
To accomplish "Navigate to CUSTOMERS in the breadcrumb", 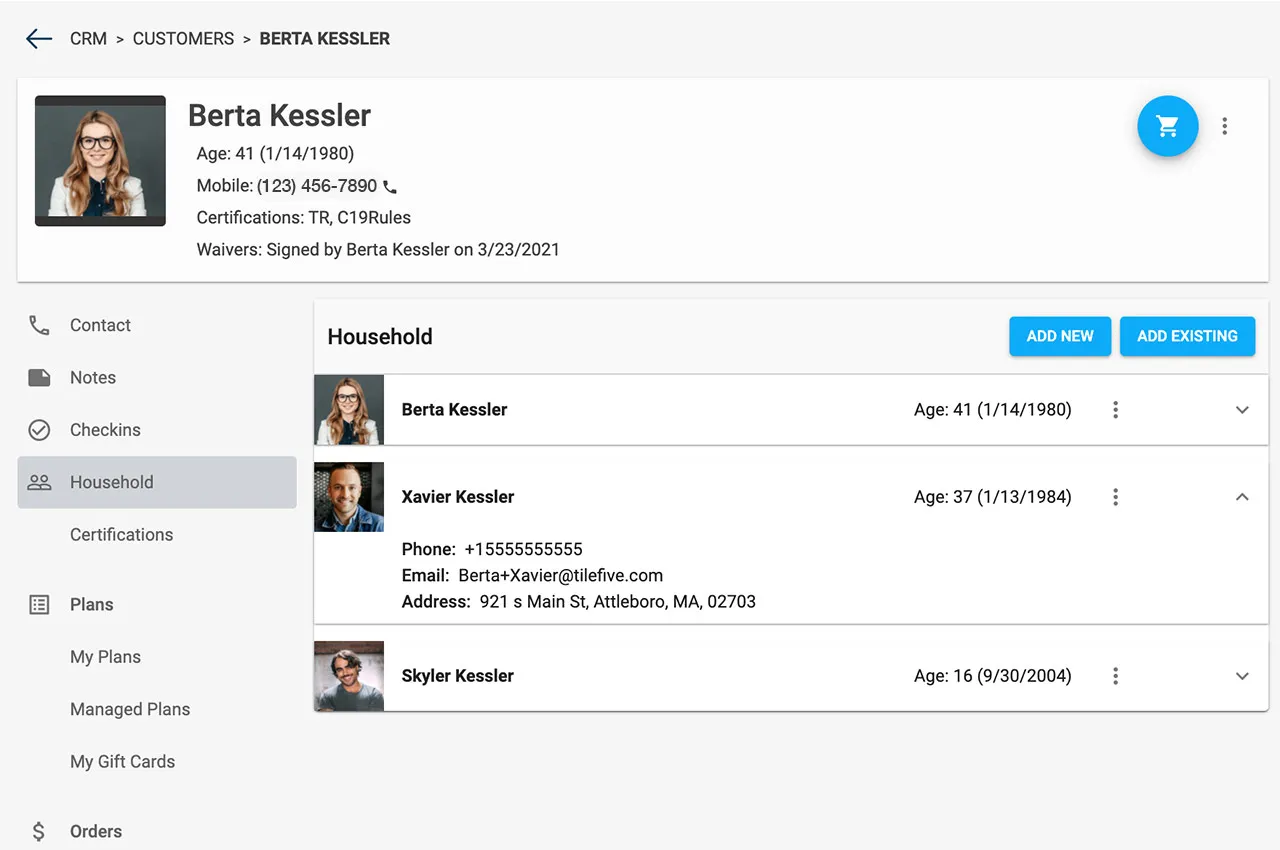I will point(183,38).
